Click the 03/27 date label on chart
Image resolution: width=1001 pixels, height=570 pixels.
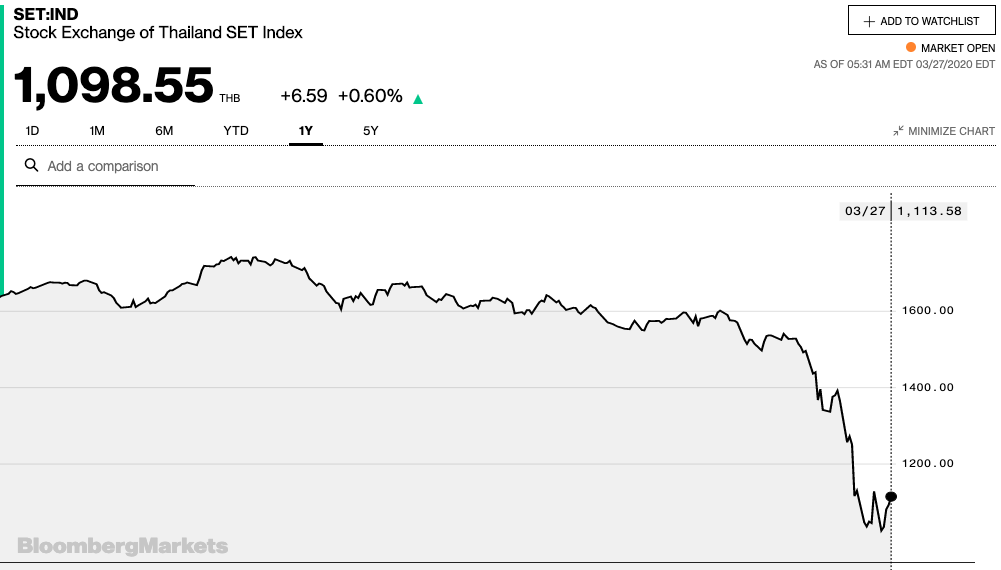(865, 211)
